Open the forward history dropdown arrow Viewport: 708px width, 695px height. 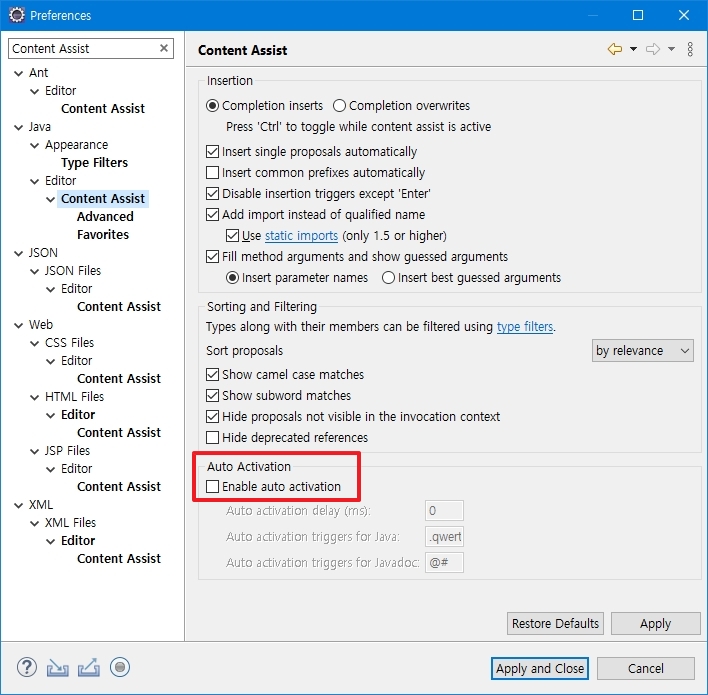click(x=671, y=49)
